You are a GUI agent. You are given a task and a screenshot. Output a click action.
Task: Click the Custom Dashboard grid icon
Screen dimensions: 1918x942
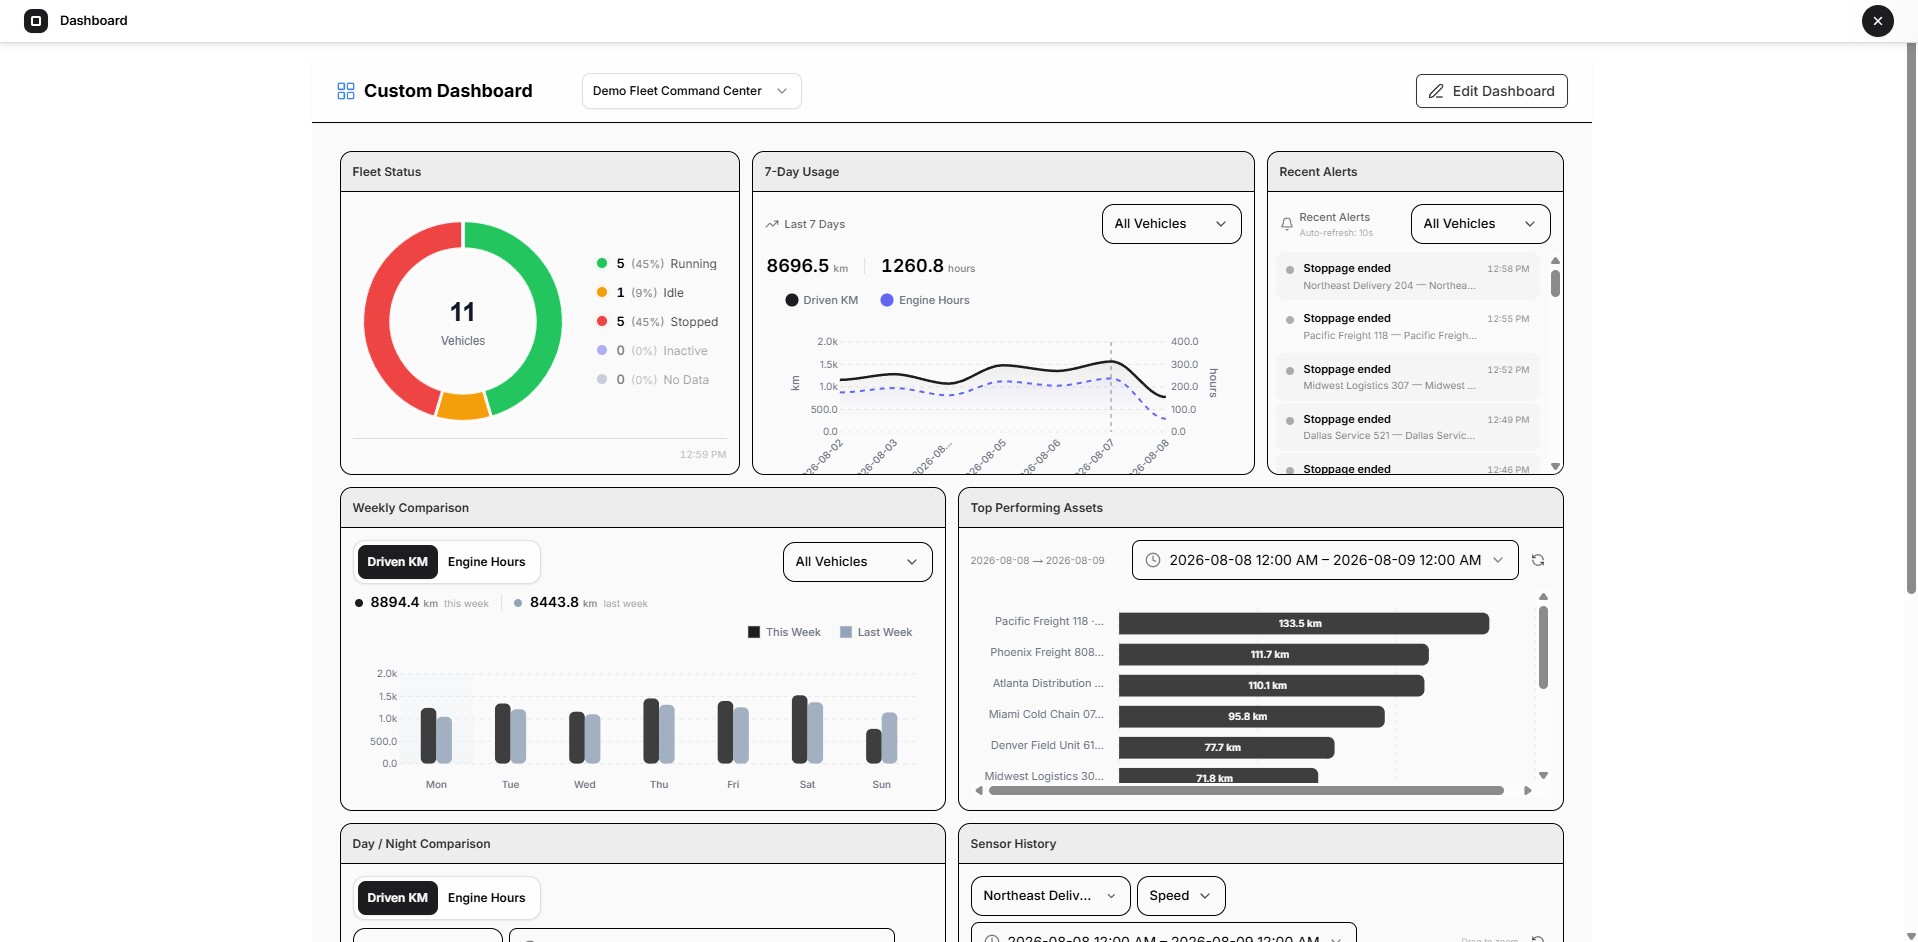(x=346, y=91)
